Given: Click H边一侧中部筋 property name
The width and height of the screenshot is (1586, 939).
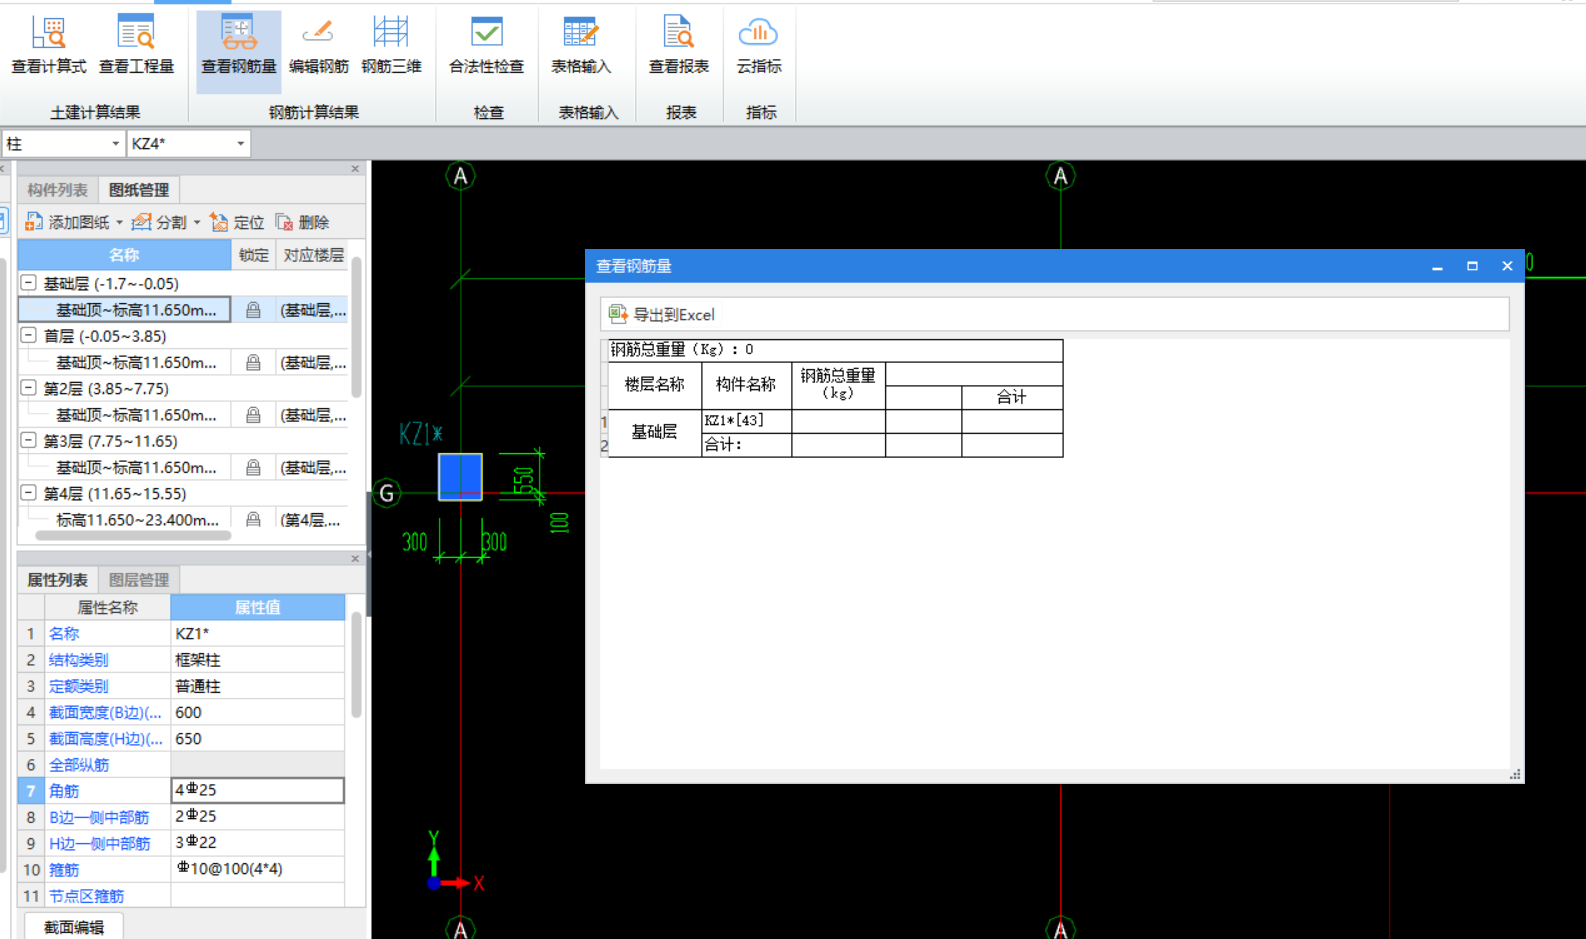Looking at the screenshot, I should pos(99,843).
